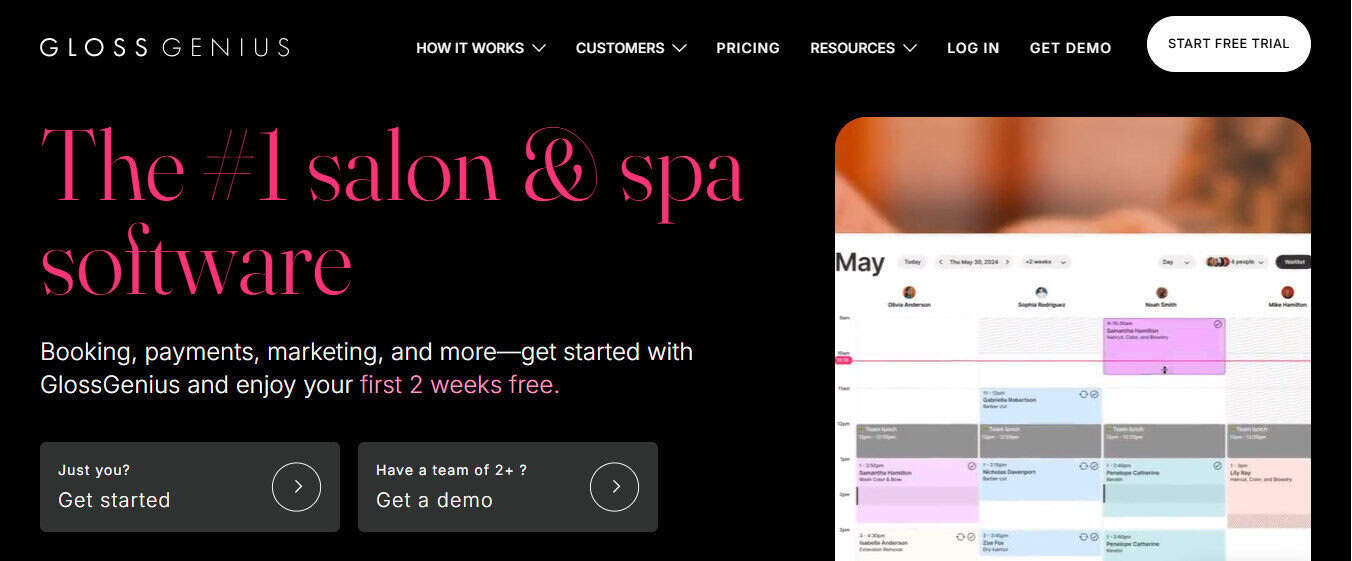The width and height of the screenshot is (1352, 561).
Task: Click Olivia Anderson's avatar in the calendar
Action: (x=909, y=292)
